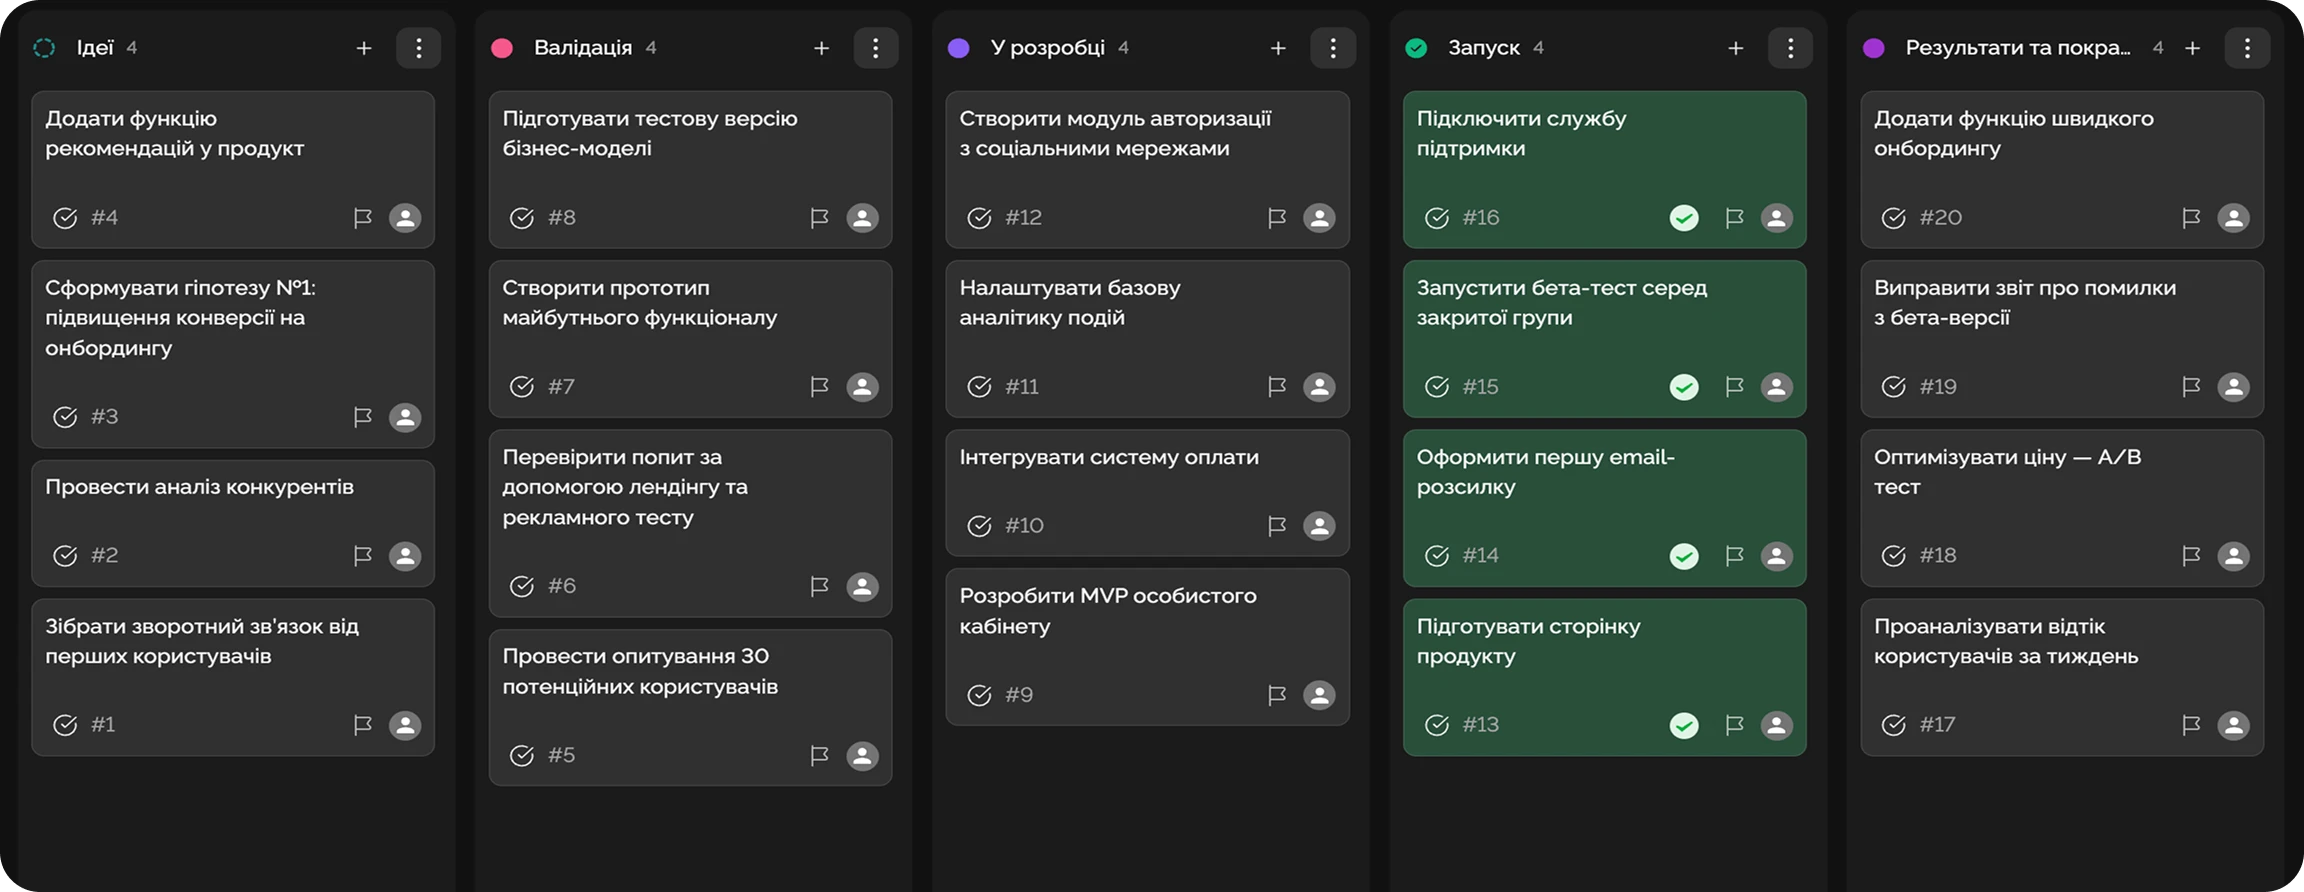Click the pink Валідація status color dot
The image size is (2304, 892).
point(502,48)
